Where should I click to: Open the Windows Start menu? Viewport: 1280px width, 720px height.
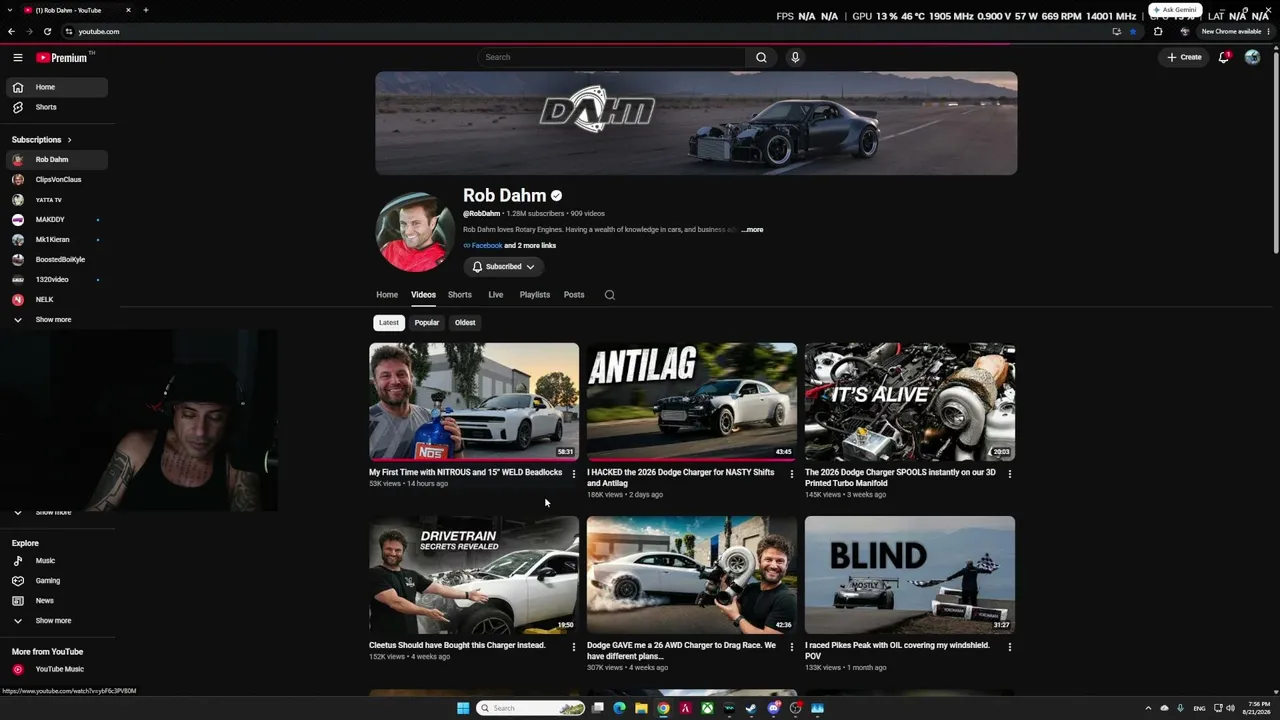pyautogui.click(x=463, y=708)
